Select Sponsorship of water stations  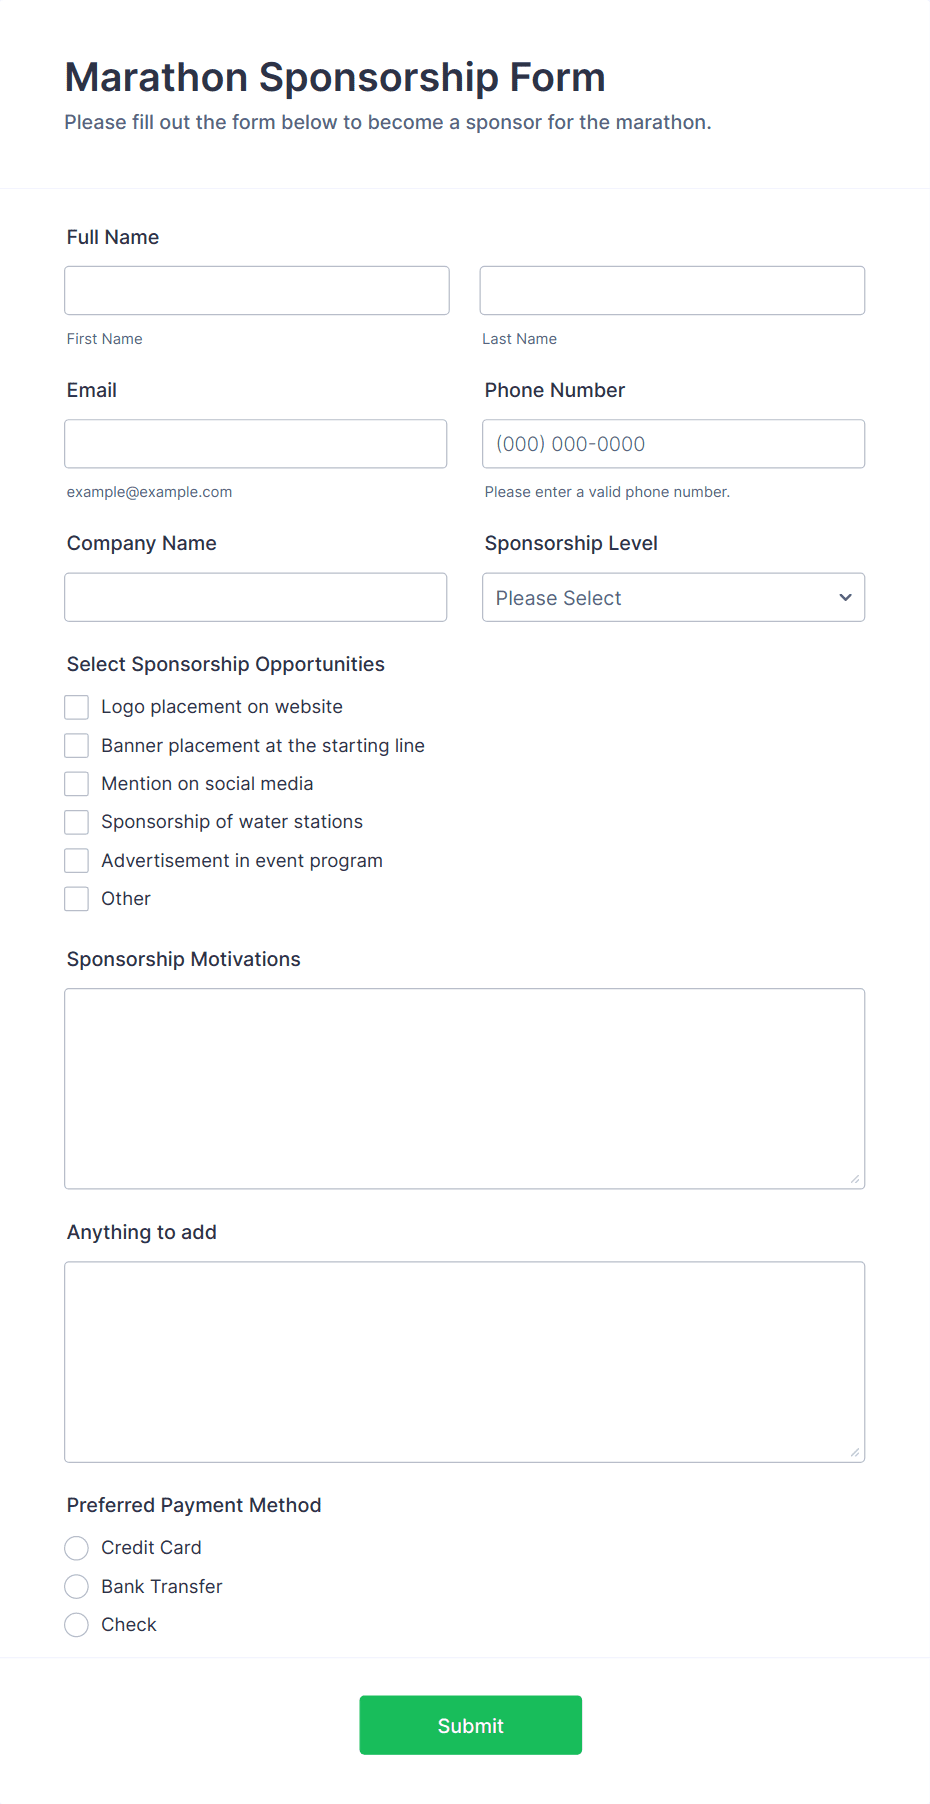[76, 821]
